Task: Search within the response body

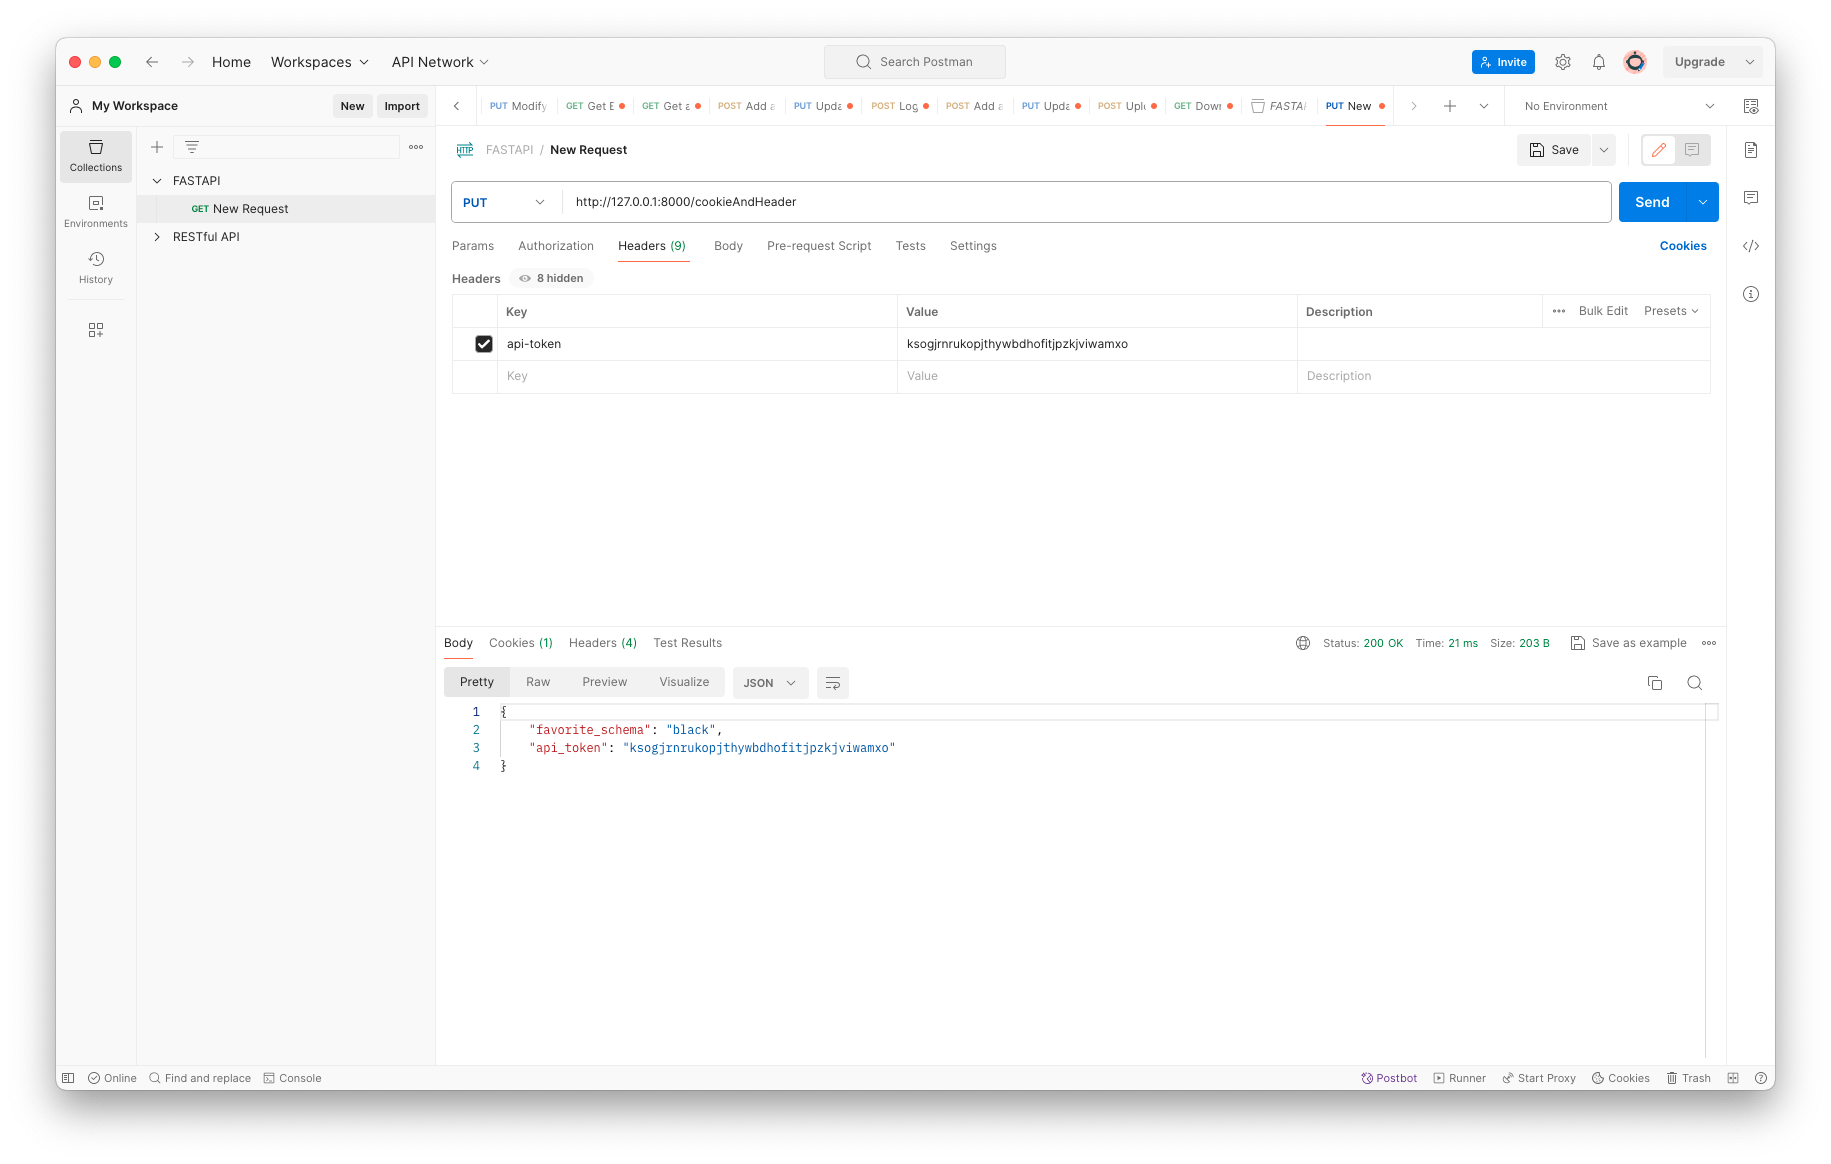Action: tap(1695, 683)
